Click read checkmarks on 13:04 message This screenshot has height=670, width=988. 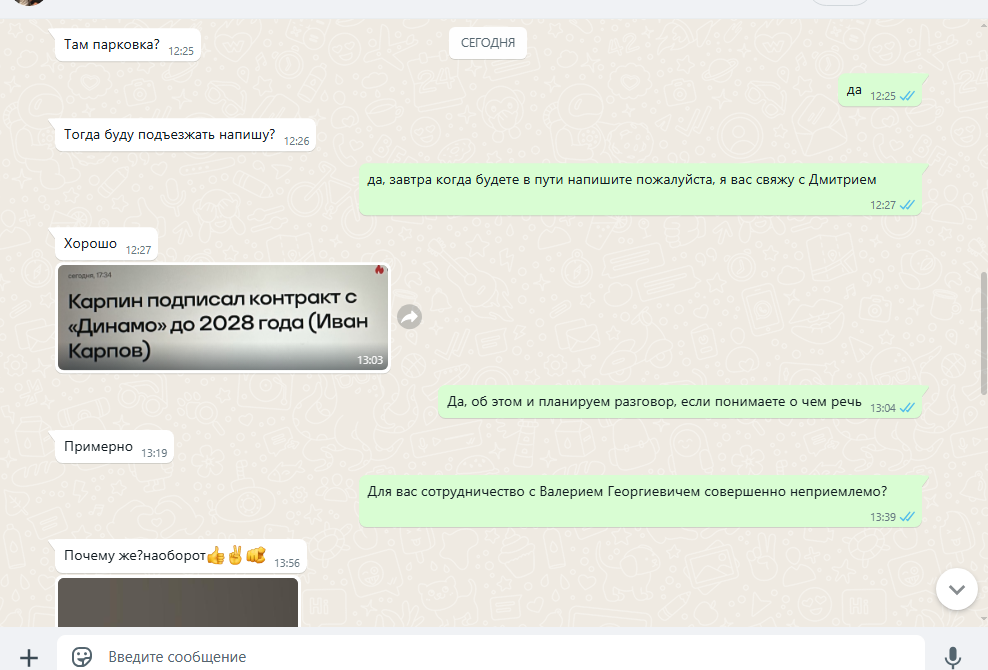tap(907, 408)
